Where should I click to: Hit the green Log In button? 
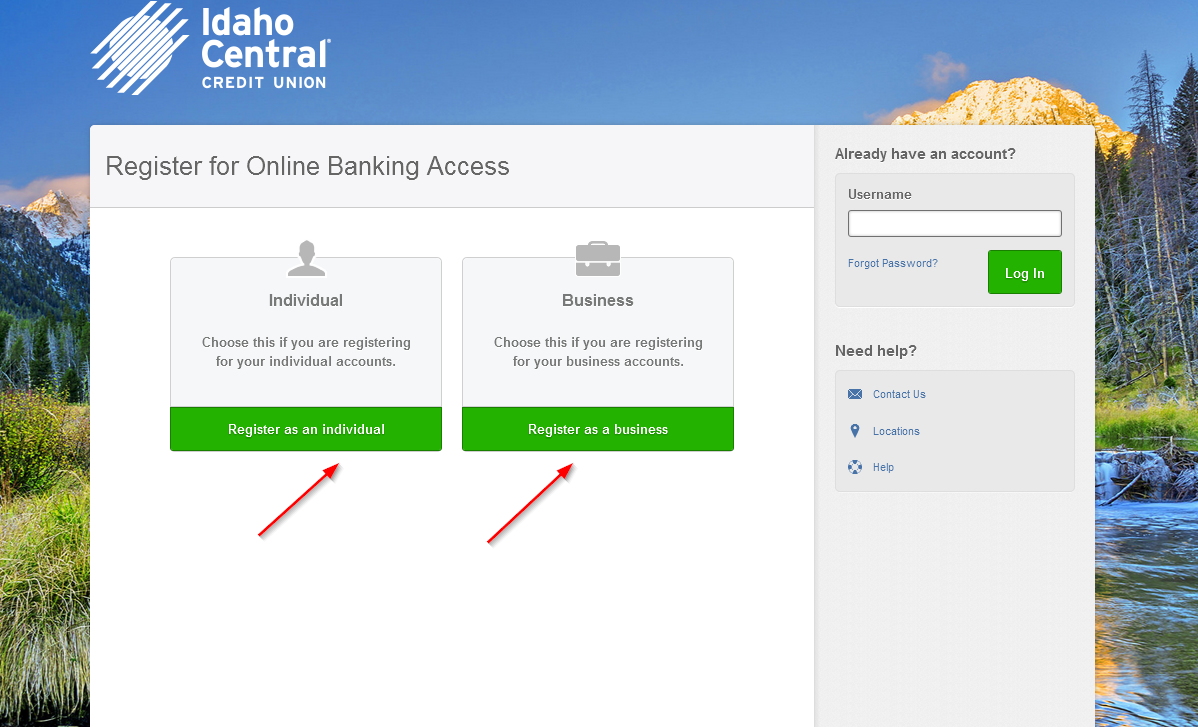pos(1024,273)
